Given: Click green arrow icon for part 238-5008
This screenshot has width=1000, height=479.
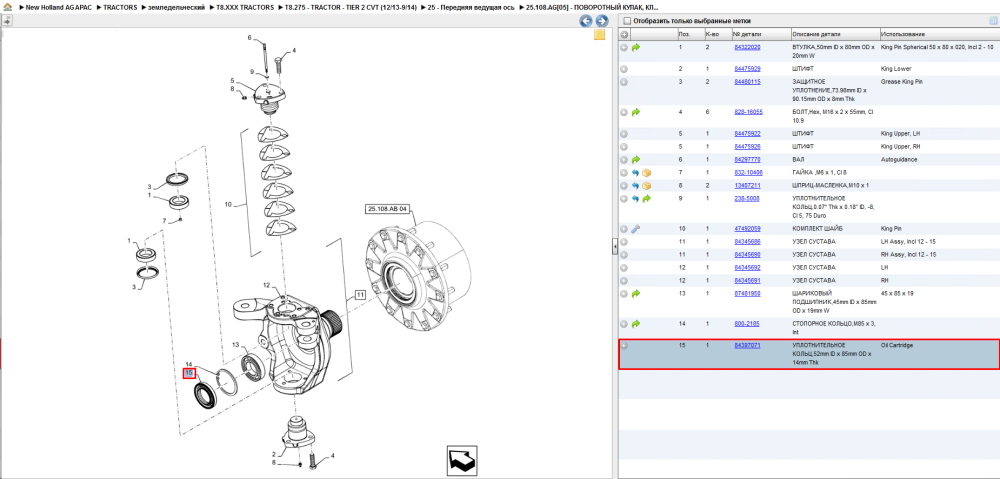Looking at the screenshot, I should (x=646, y=198).
